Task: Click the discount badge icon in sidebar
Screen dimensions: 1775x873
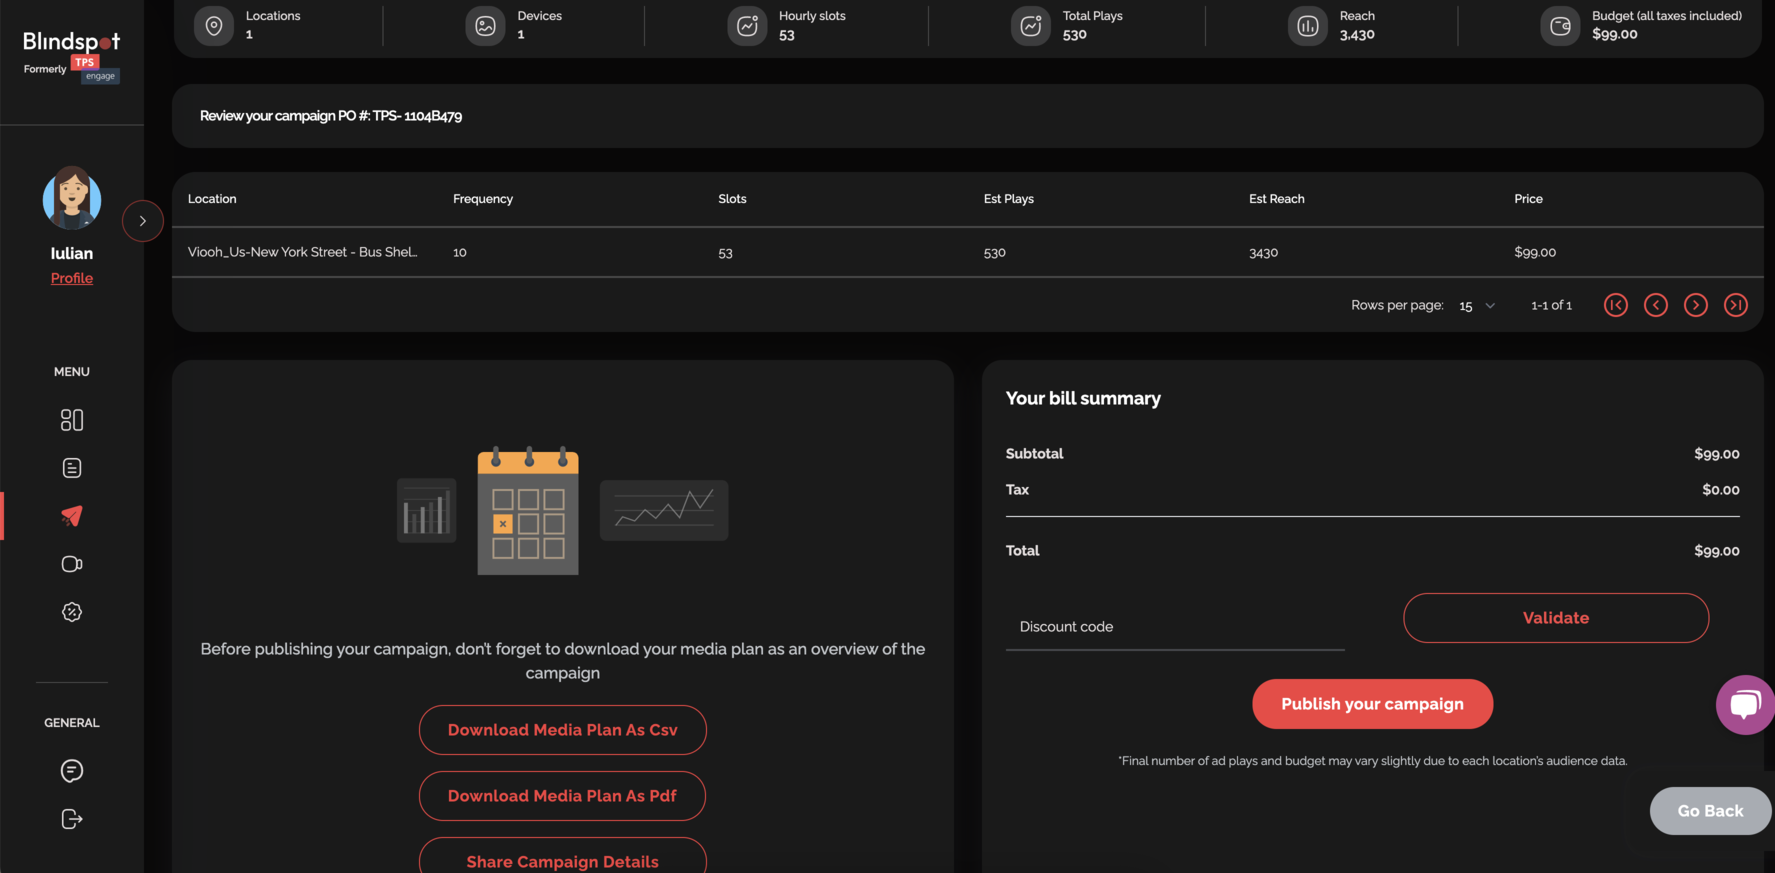Action: pos(72,612)
